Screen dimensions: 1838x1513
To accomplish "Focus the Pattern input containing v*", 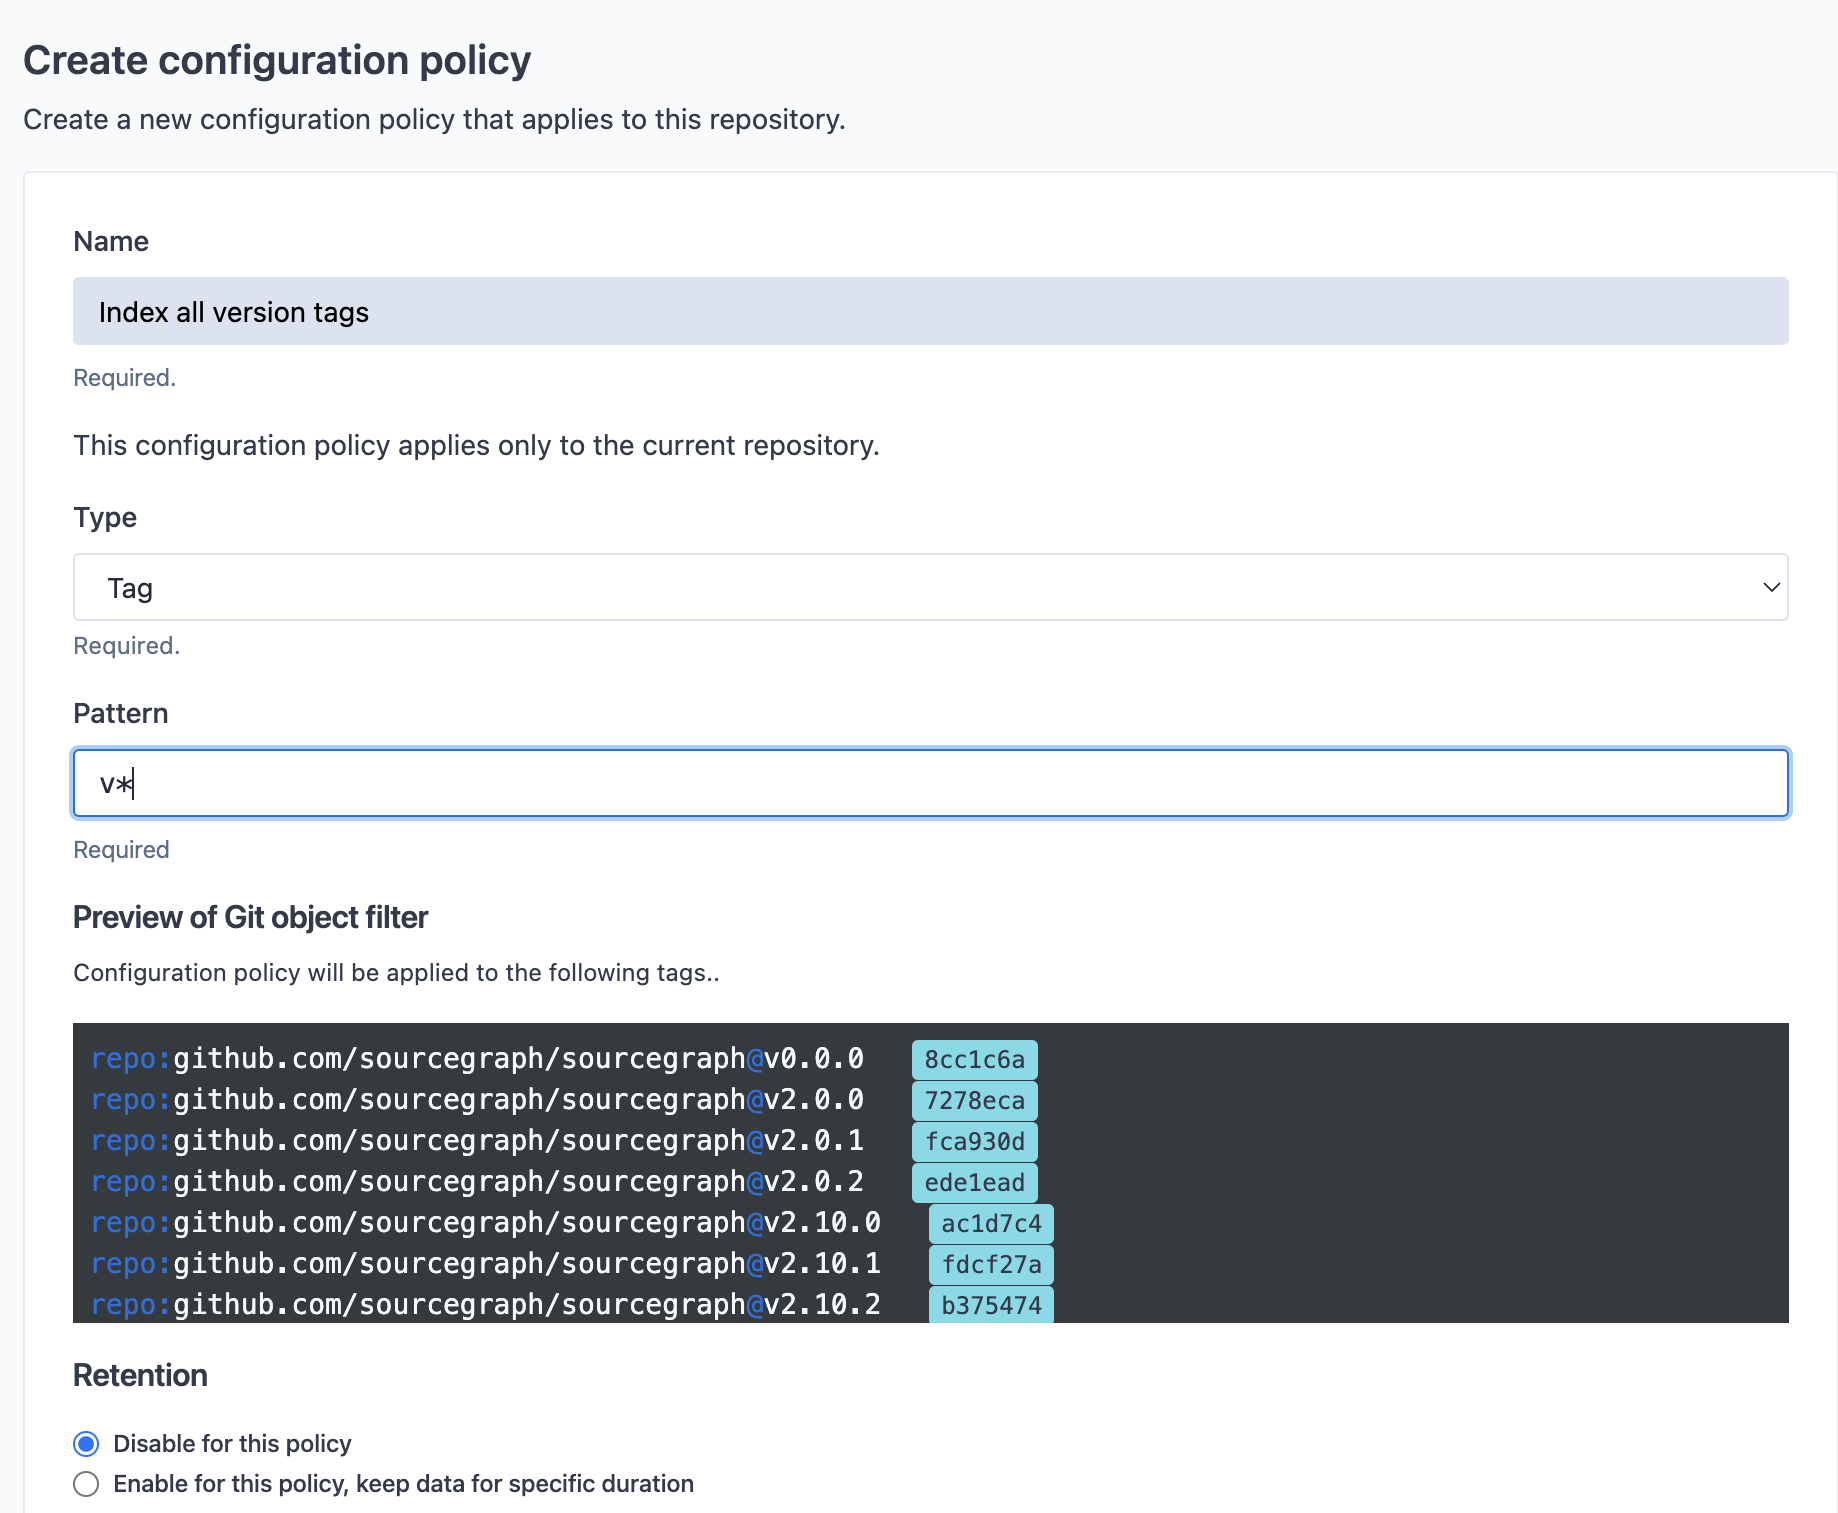I will [x=930, y=783].
